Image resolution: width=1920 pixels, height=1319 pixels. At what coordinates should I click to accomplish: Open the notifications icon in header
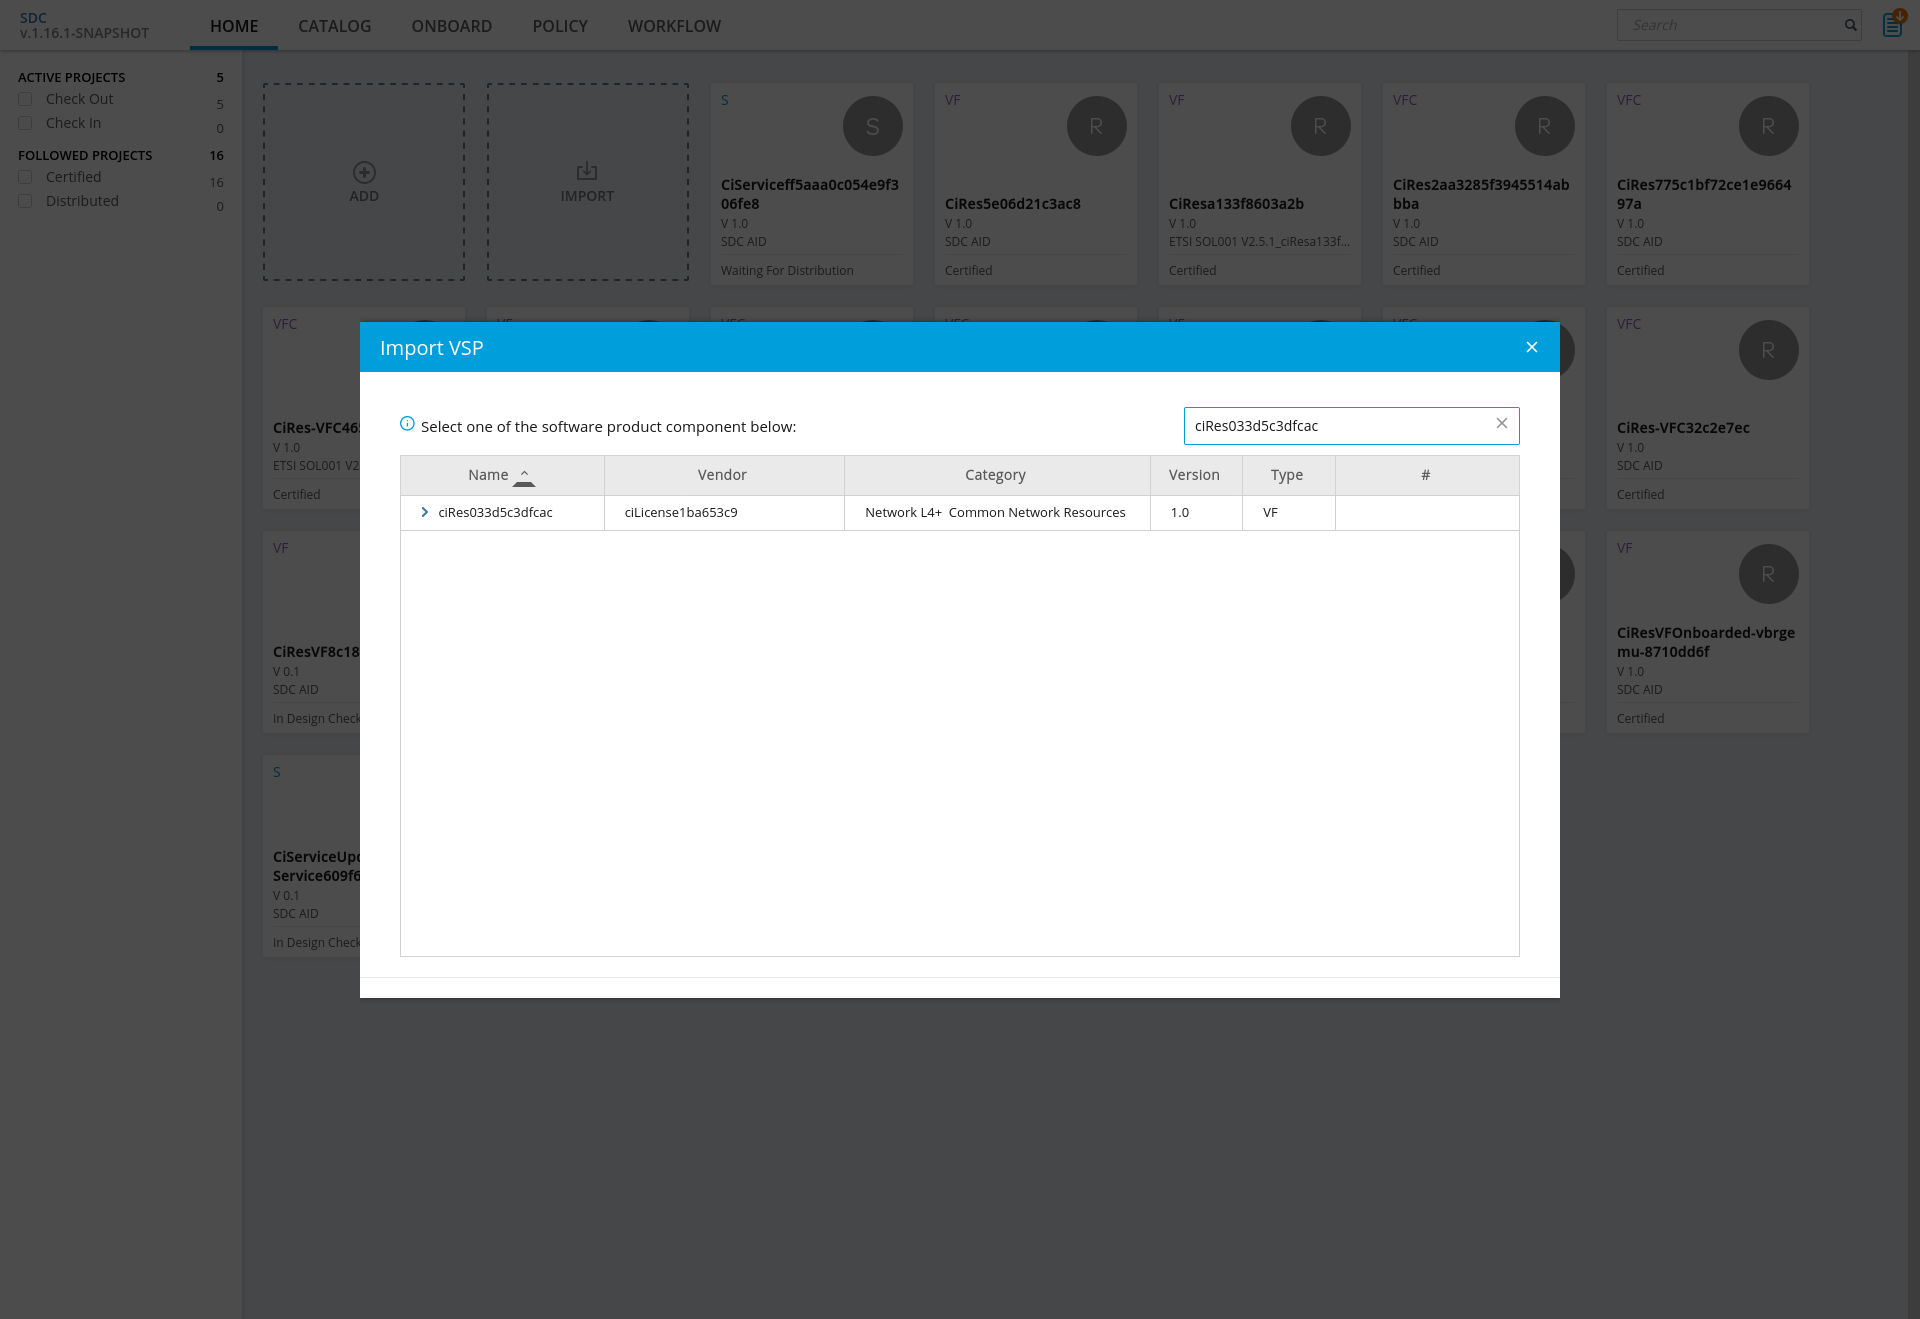coord(1892,24)
